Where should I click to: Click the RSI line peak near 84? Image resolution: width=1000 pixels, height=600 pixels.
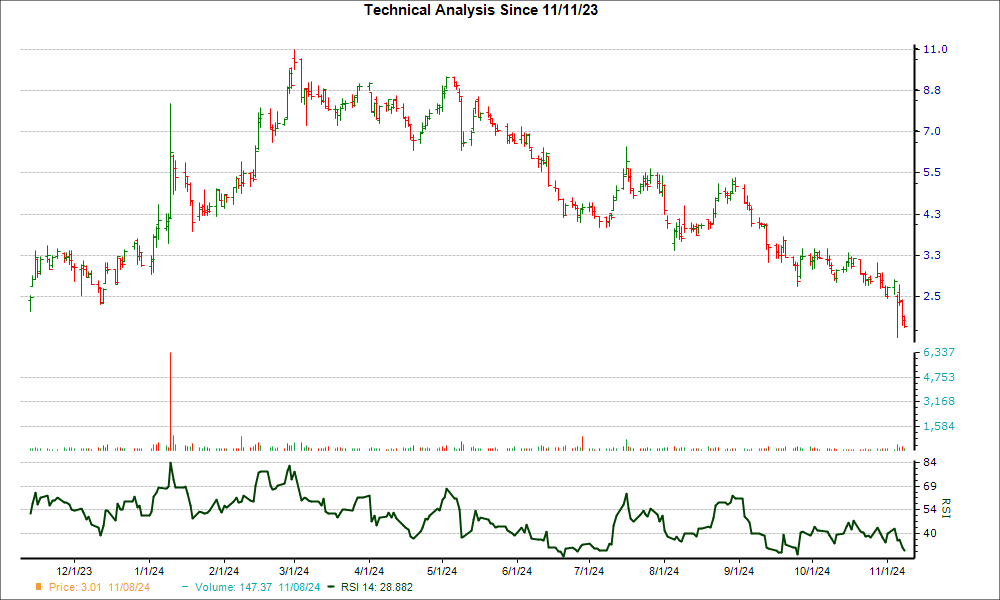click(170, 464)
